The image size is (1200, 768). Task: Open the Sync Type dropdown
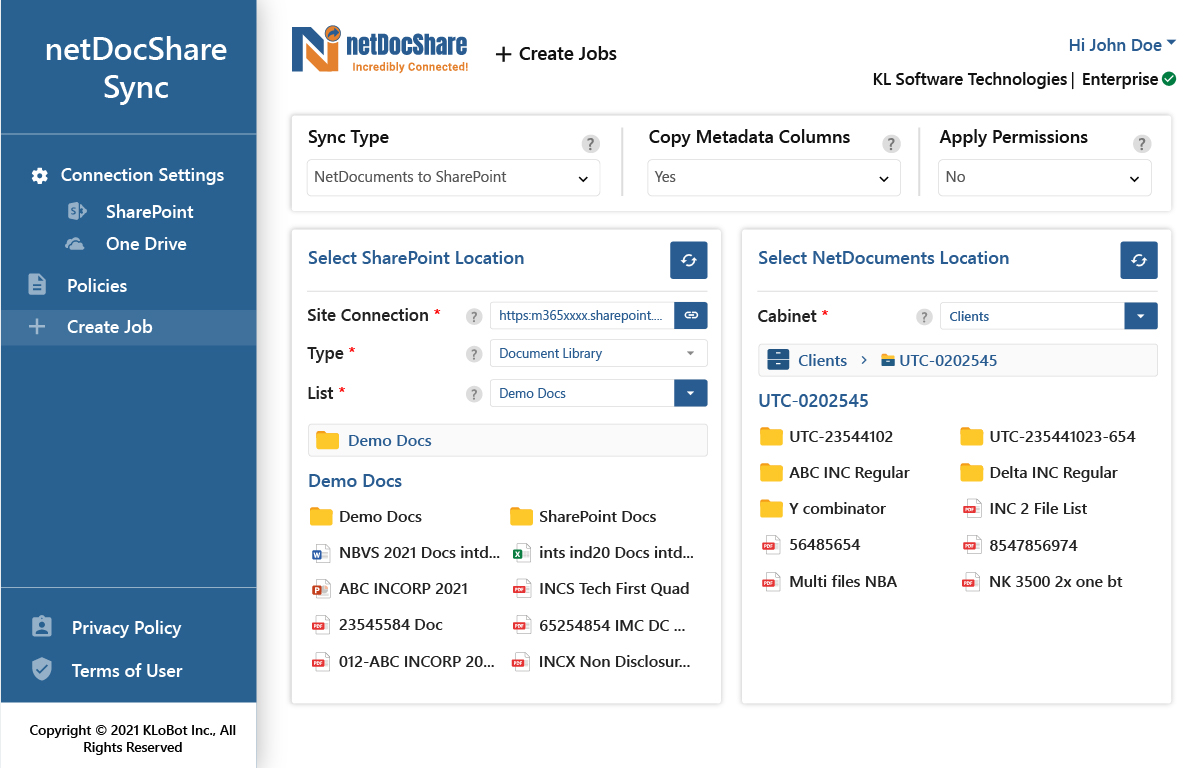click(453, 177)
